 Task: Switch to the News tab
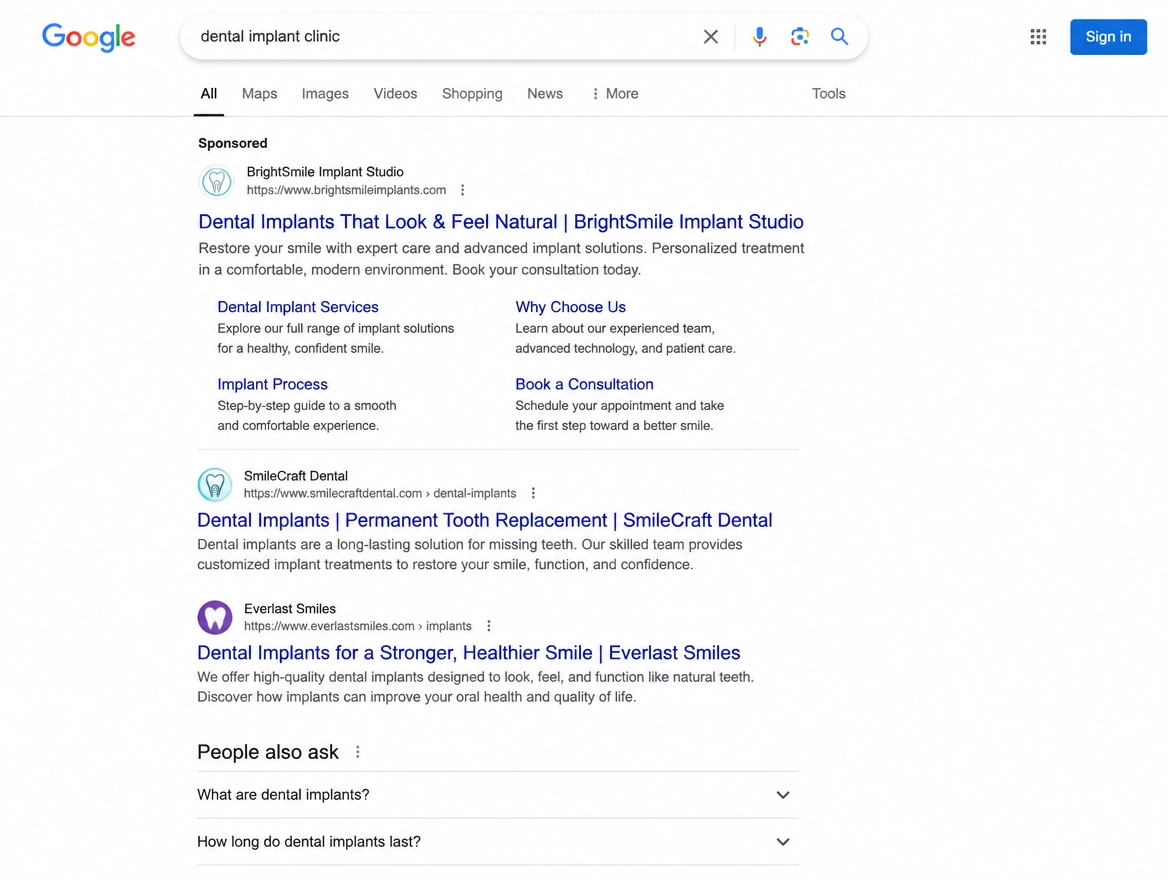tap(545, 94)
